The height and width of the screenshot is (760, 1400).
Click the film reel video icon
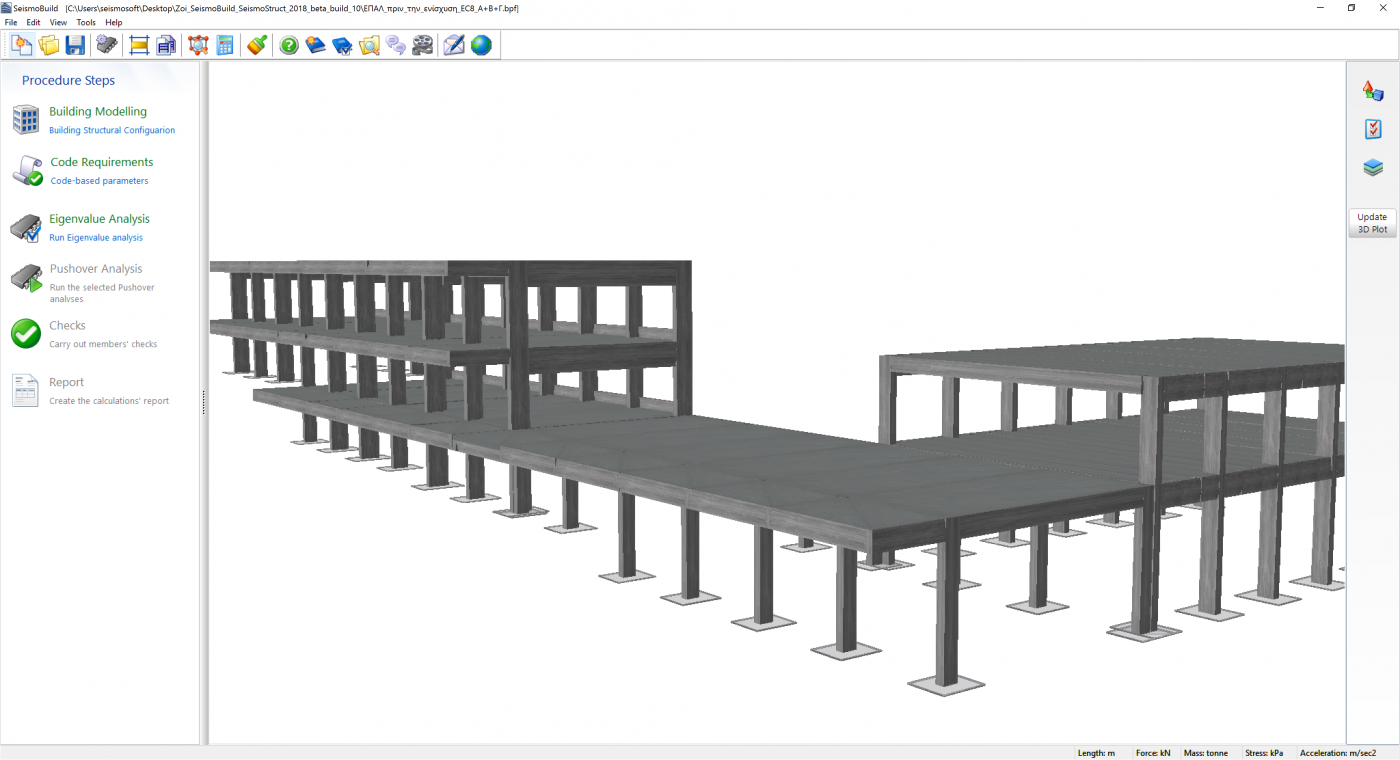[x=423, y=45]
